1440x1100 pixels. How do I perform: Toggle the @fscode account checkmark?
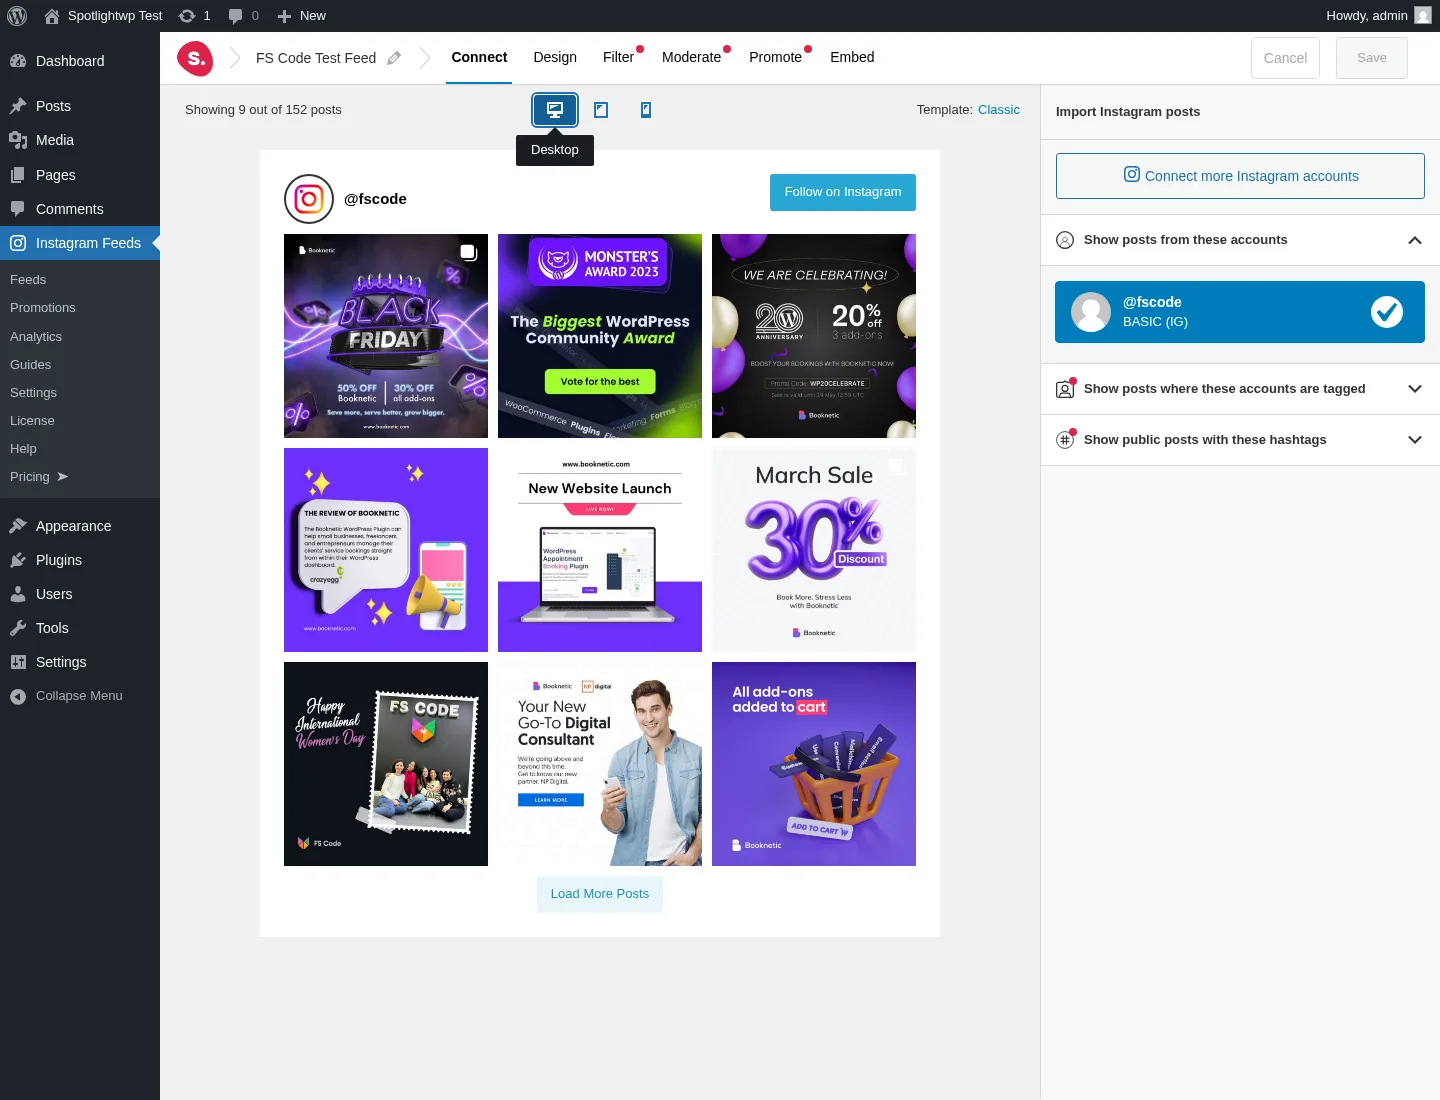1386,312
